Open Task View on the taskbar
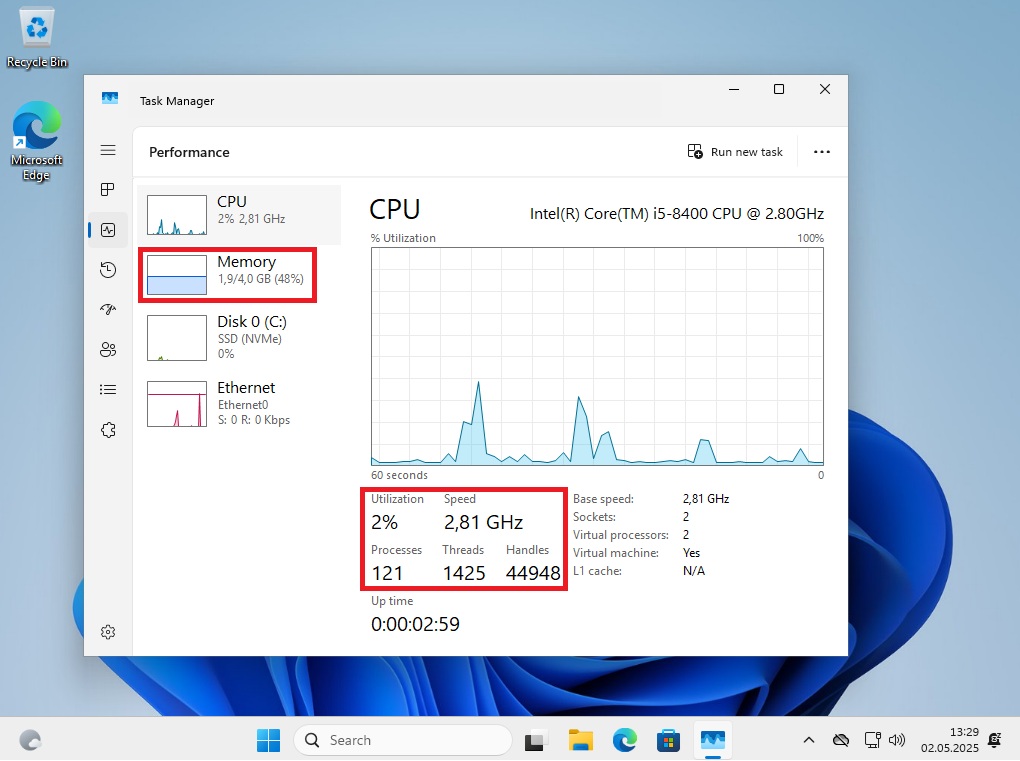The image size is (1020, 761). coord(535,740)
